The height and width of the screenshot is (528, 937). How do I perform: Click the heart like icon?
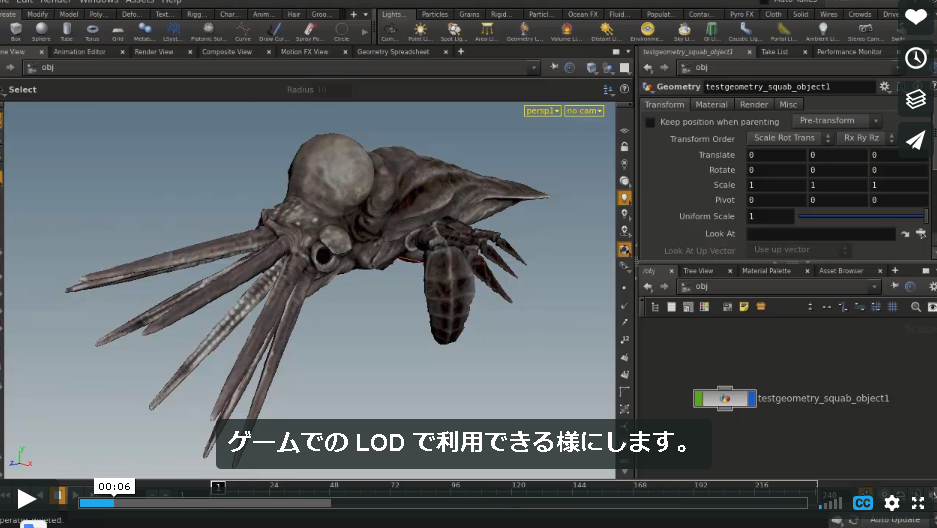coord(915,17)
